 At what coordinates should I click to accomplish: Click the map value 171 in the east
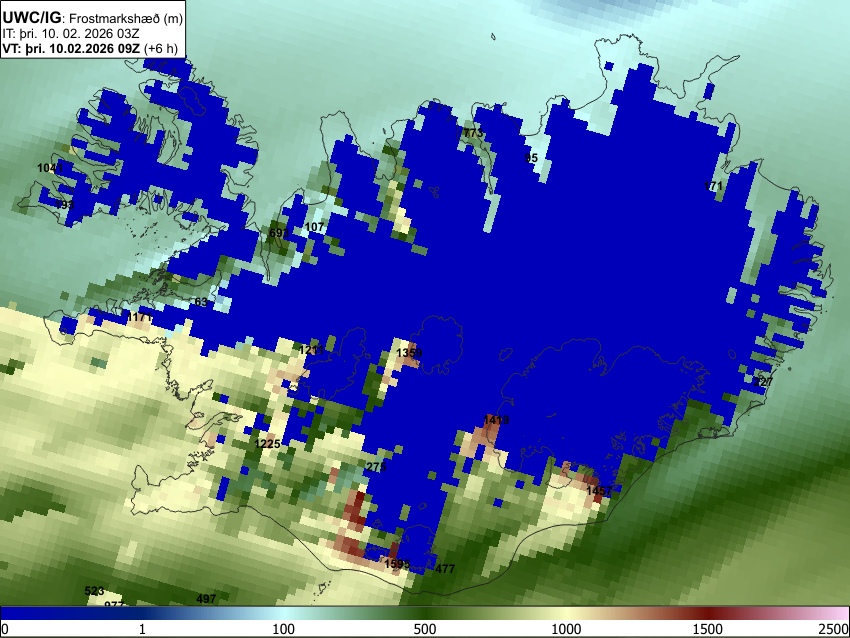tap(713, 186)
